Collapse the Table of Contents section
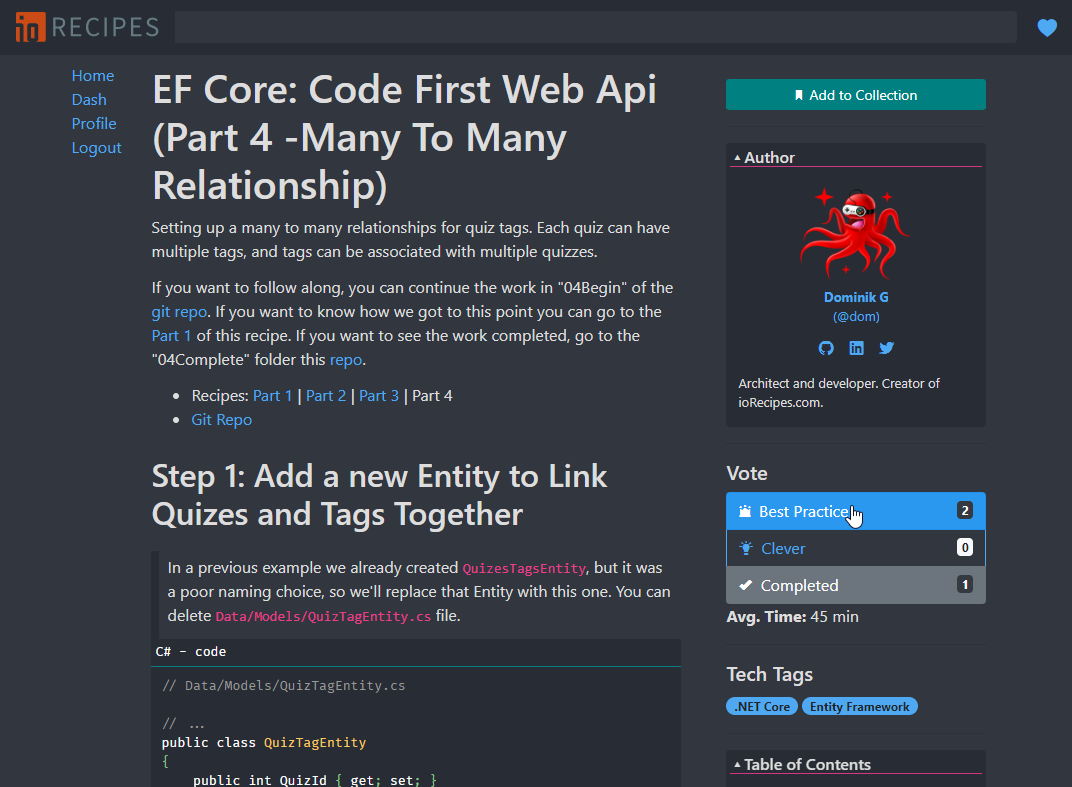 click(739, 764)
